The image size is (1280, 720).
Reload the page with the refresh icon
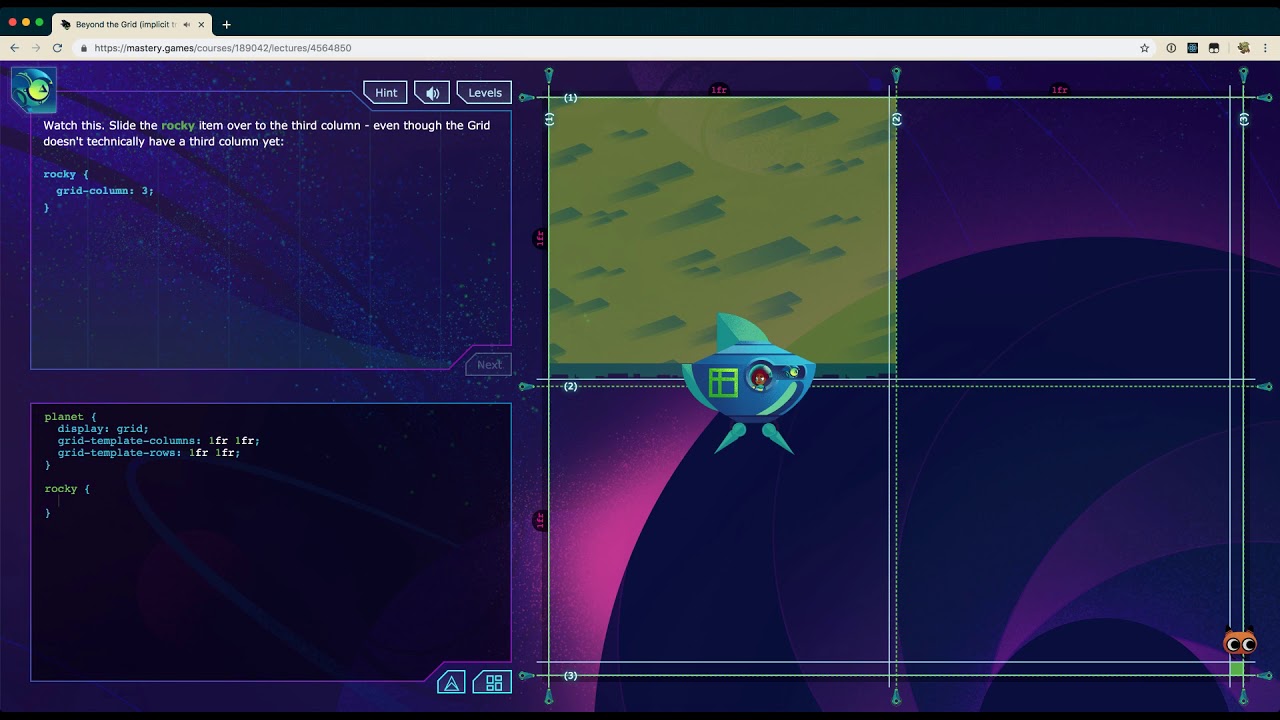(58, 47)
